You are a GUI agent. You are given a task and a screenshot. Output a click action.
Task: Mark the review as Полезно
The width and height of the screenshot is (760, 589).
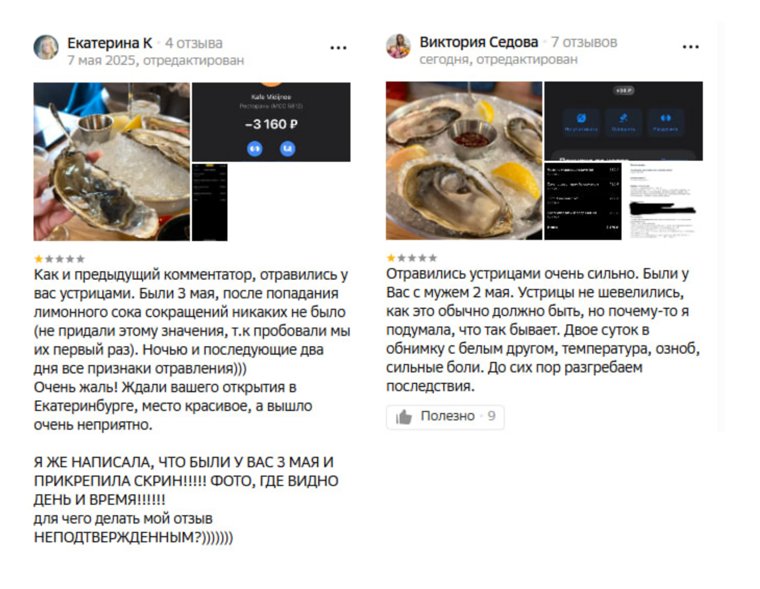click(x=445, y=417)
